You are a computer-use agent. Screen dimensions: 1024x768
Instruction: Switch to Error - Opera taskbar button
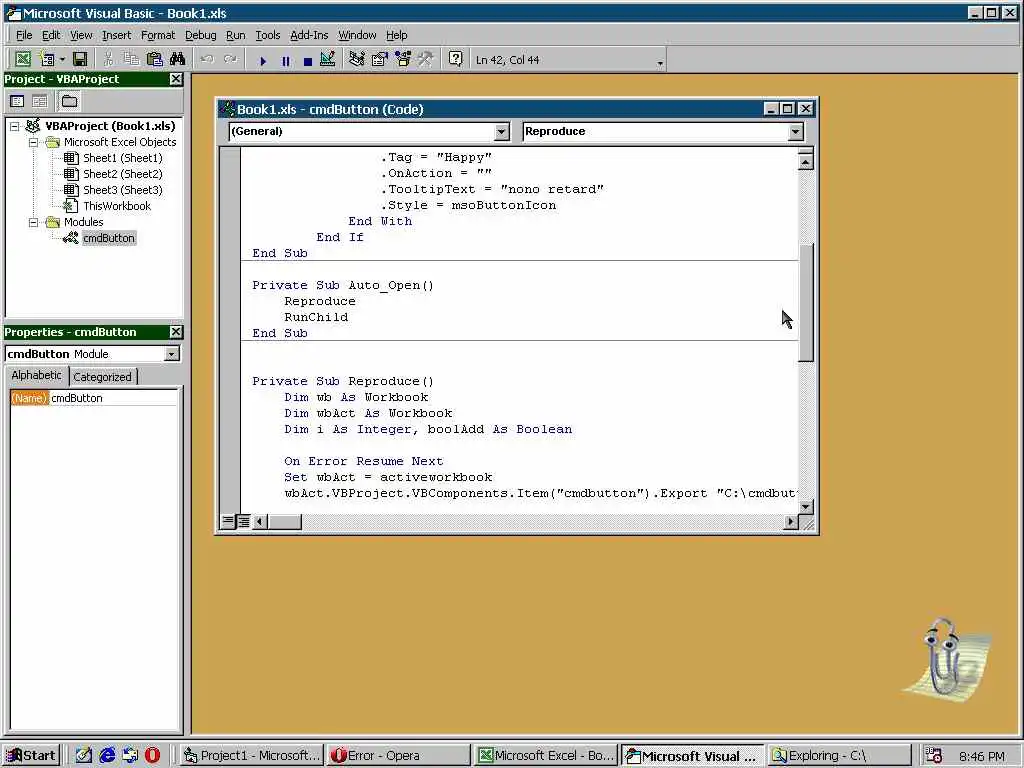pyautogui.click(x=399, y=756)
